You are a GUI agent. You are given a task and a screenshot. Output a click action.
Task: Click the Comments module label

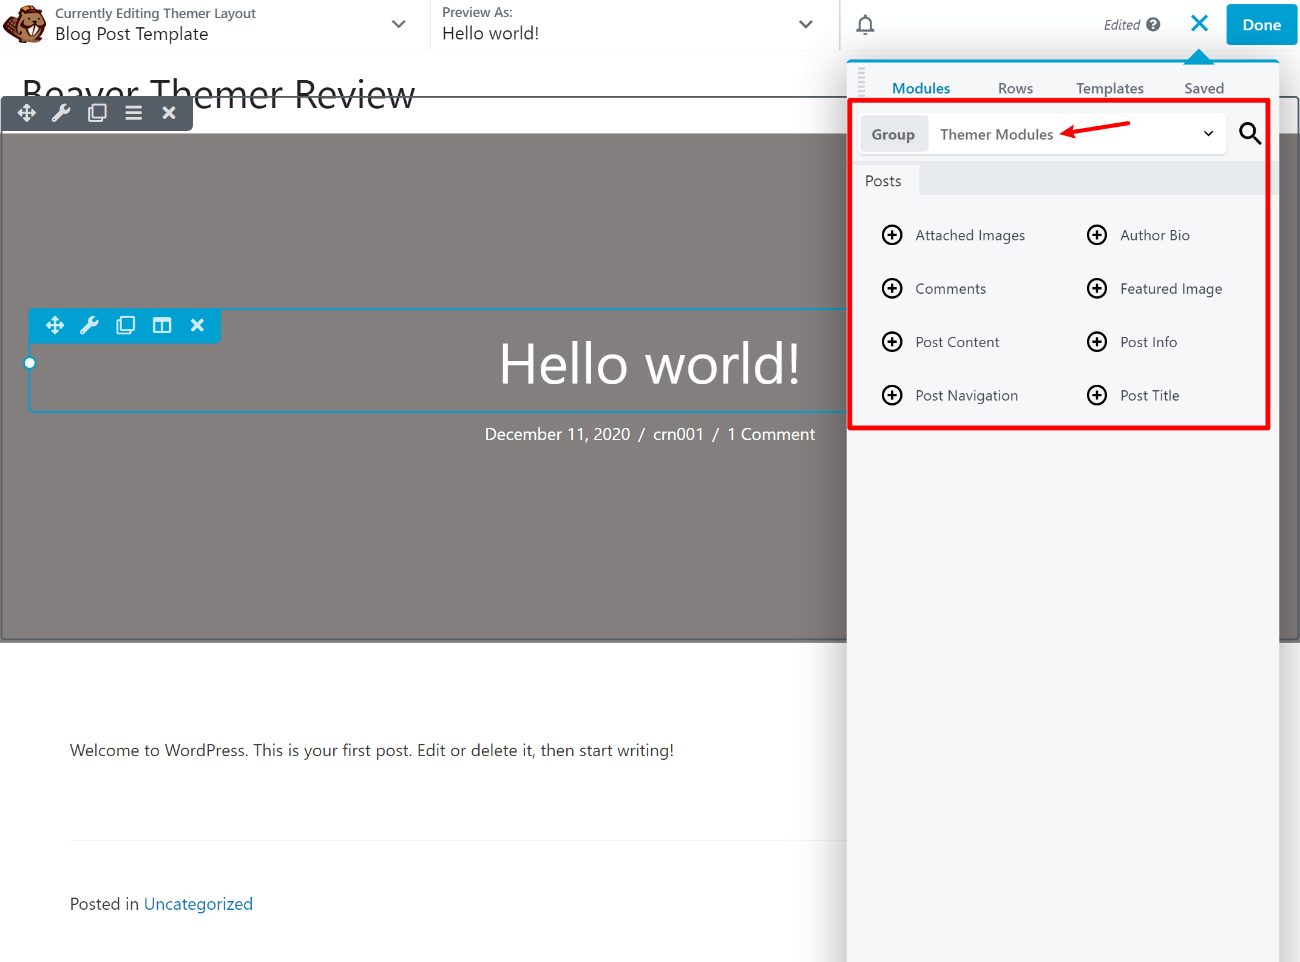(950, 289)
